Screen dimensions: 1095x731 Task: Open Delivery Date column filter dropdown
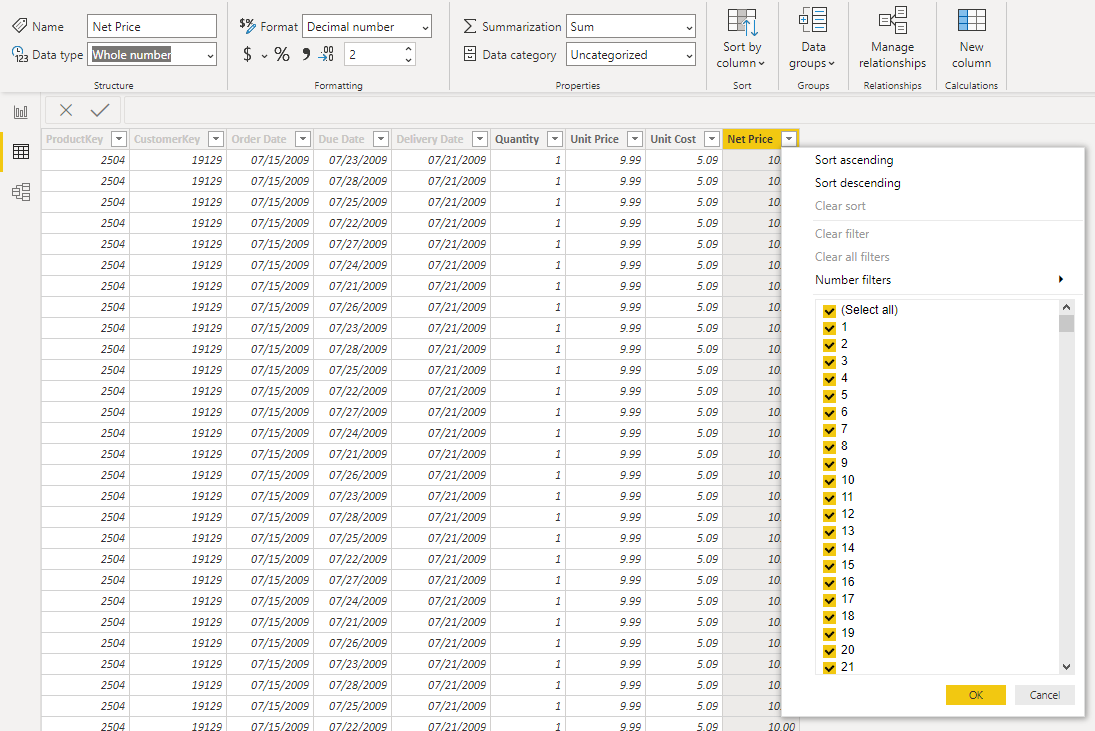480,139
